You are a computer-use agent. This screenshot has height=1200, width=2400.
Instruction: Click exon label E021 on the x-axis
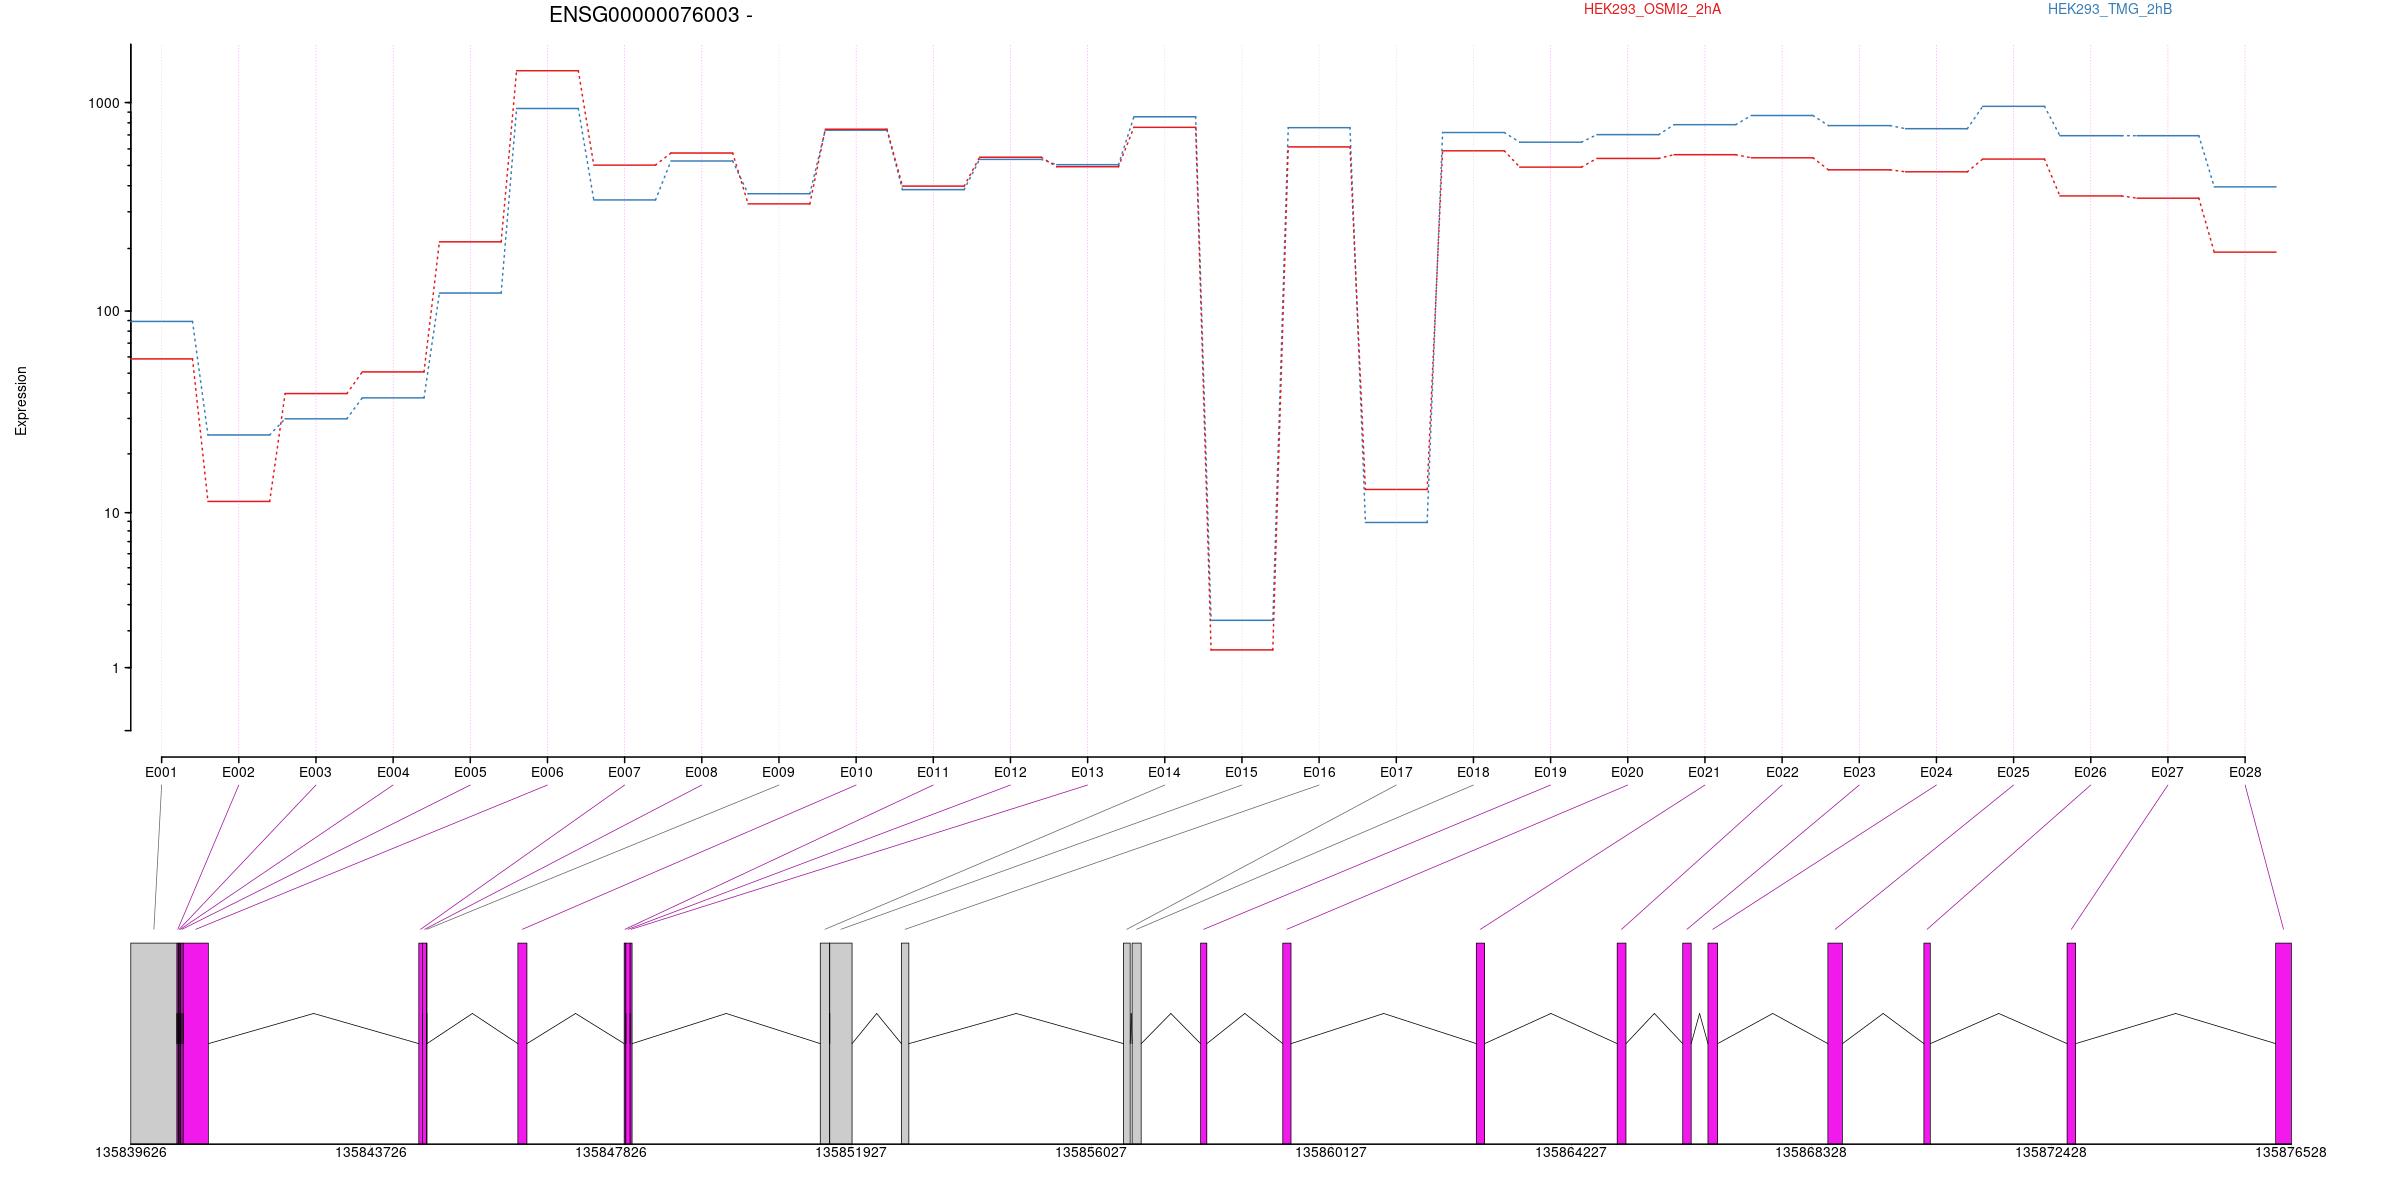1704,772
